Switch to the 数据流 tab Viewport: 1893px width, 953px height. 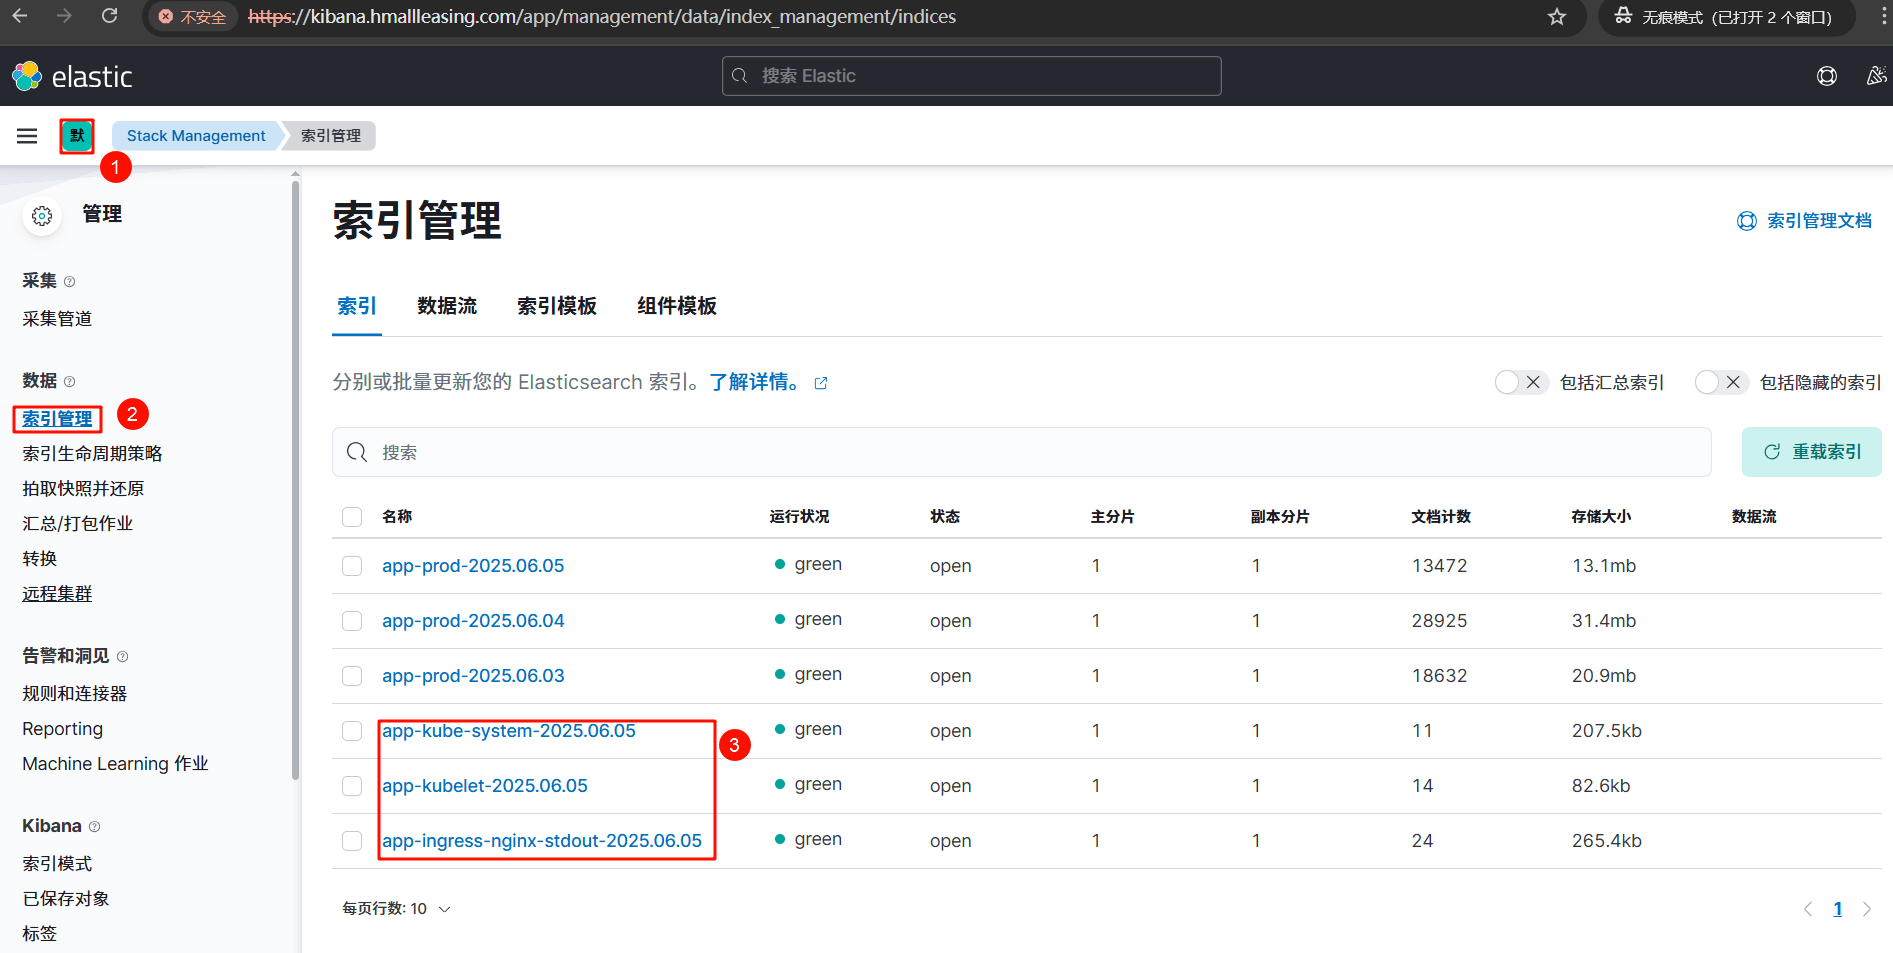click(x=447, y=306)
